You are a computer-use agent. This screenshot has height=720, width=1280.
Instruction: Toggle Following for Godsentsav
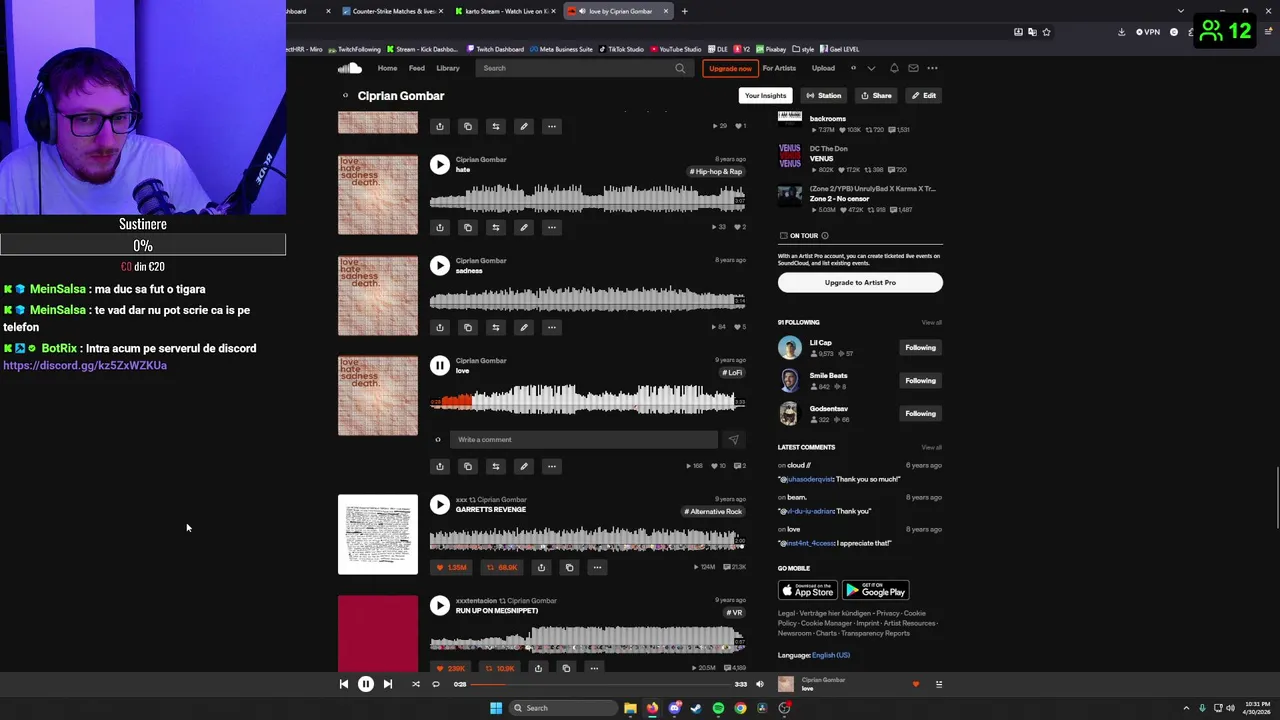click(920, 414)
